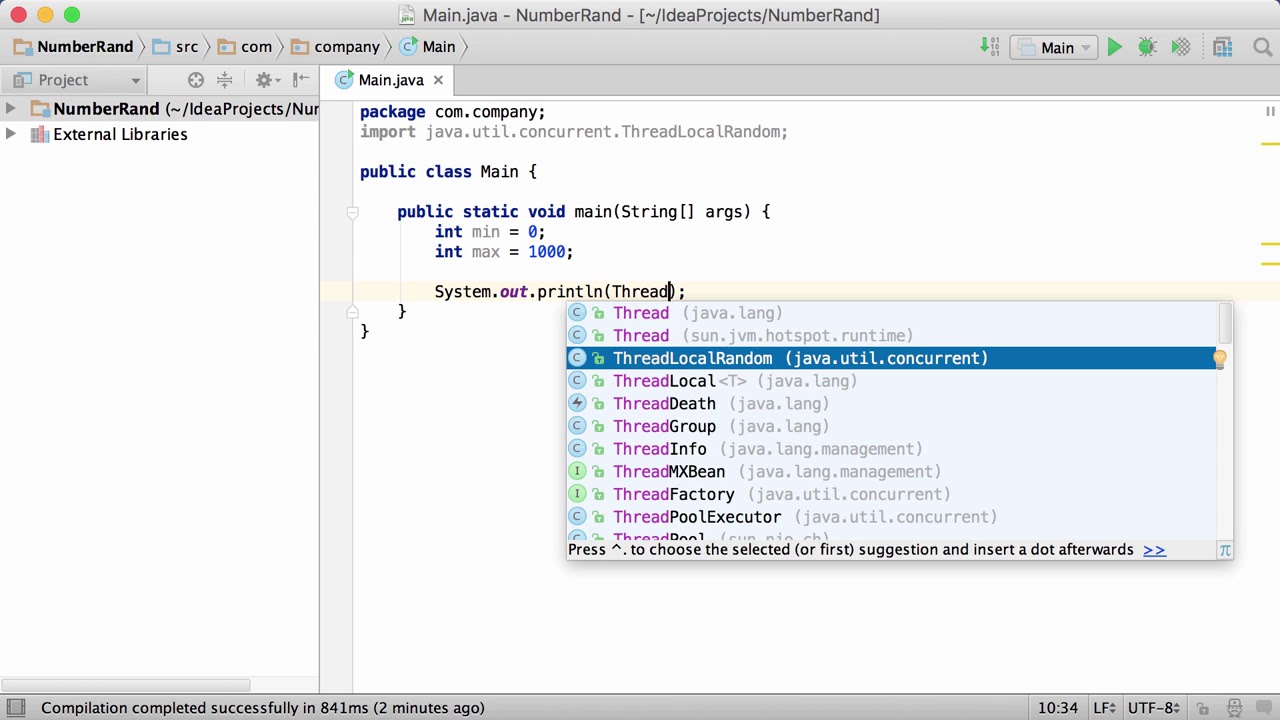This screenshot has width=1280, height=720.
Task: Click the completion popup scrollbar
Action: [x=1225, y=323]
